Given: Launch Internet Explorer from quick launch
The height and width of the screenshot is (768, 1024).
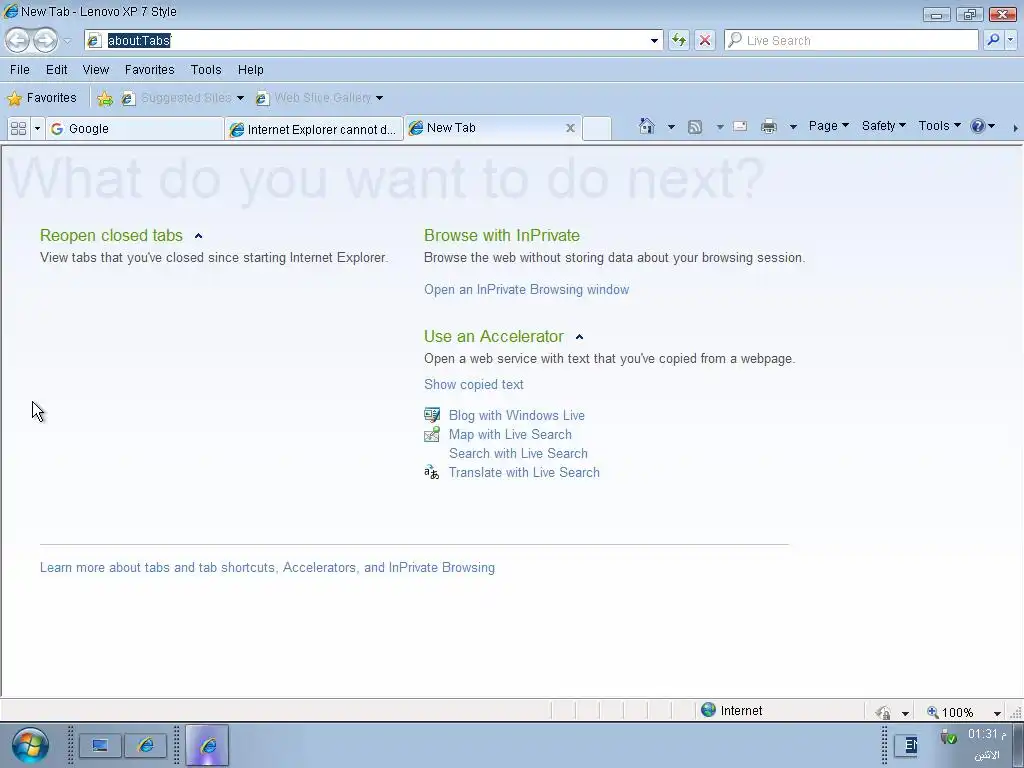Looking at the screenshot, I should (146, 746).
